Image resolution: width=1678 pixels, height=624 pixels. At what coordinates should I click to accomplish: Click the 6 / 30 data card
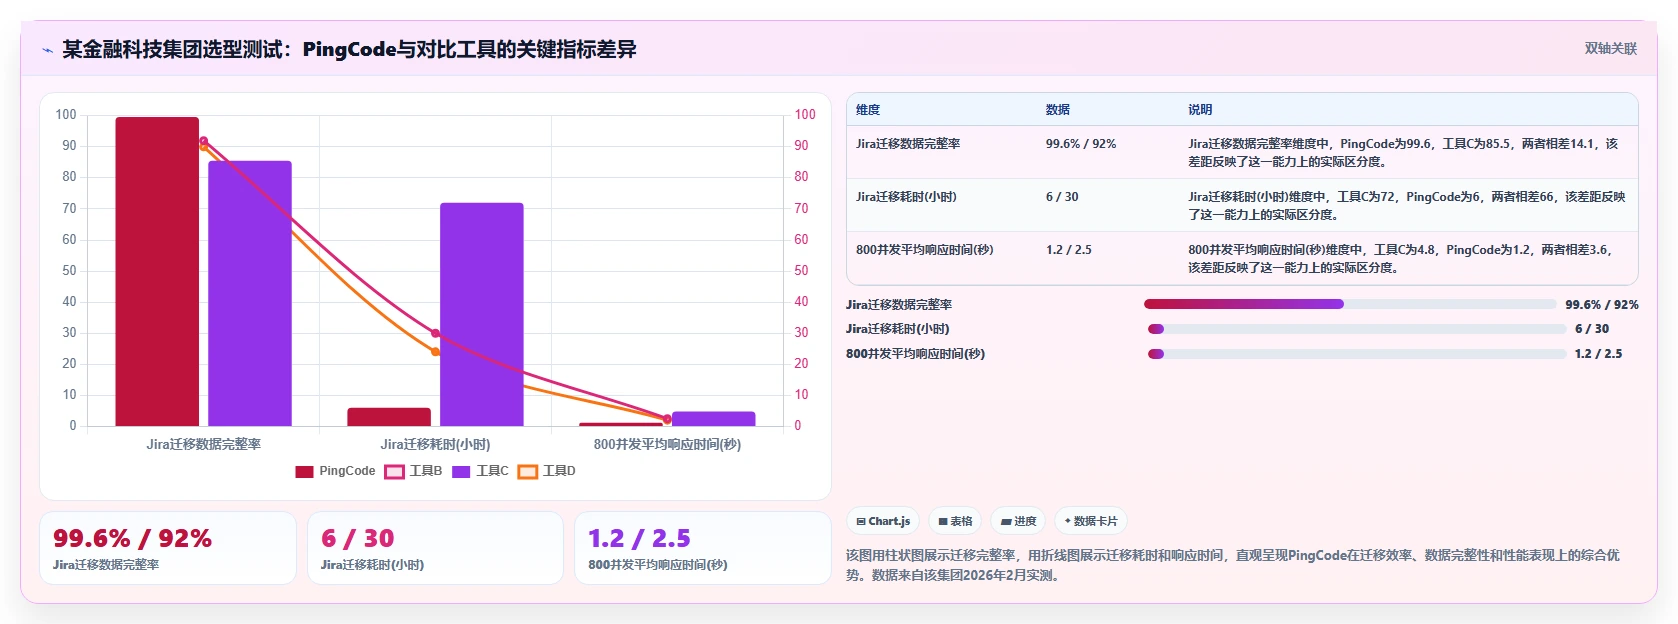(435, 548)
